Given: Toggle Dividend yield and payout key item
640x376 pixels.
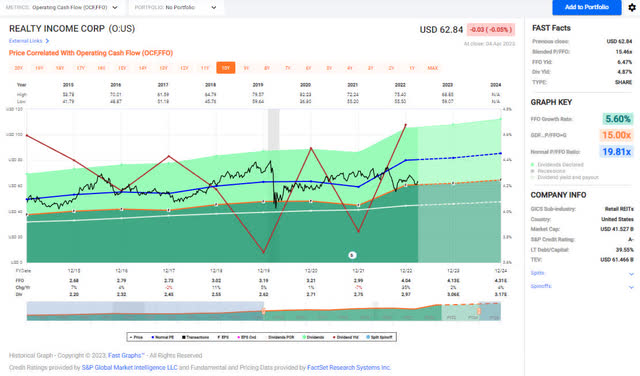Looking at the screenshot, I should click(x=564, y=178).
